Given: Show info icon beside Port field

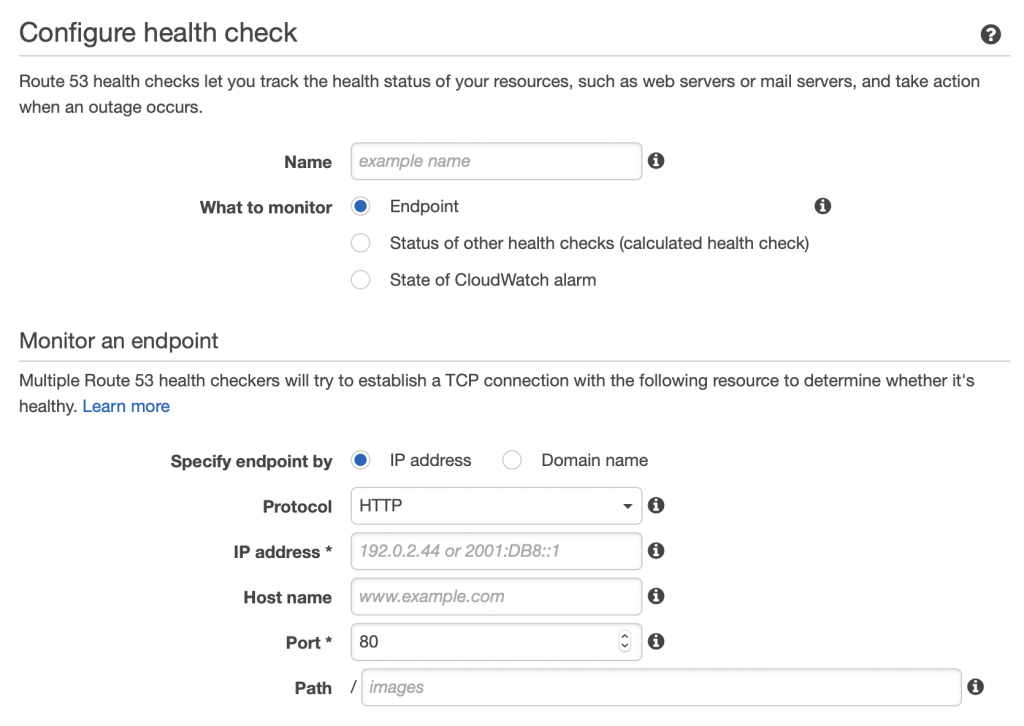Looking at the screenshot, I should point(656,642).
